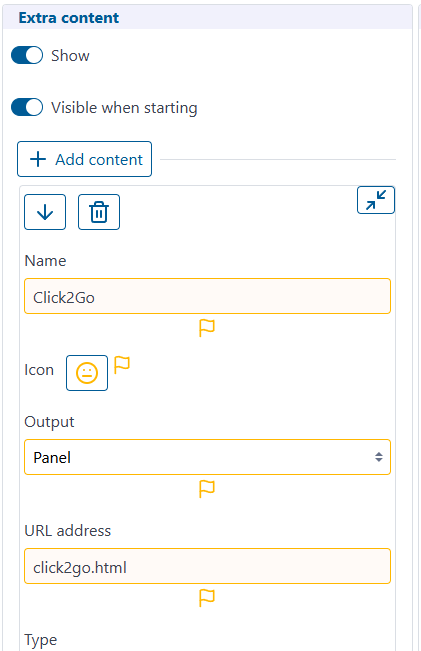
Task: Turn off the Show toggle
Action: coord(27,55)
